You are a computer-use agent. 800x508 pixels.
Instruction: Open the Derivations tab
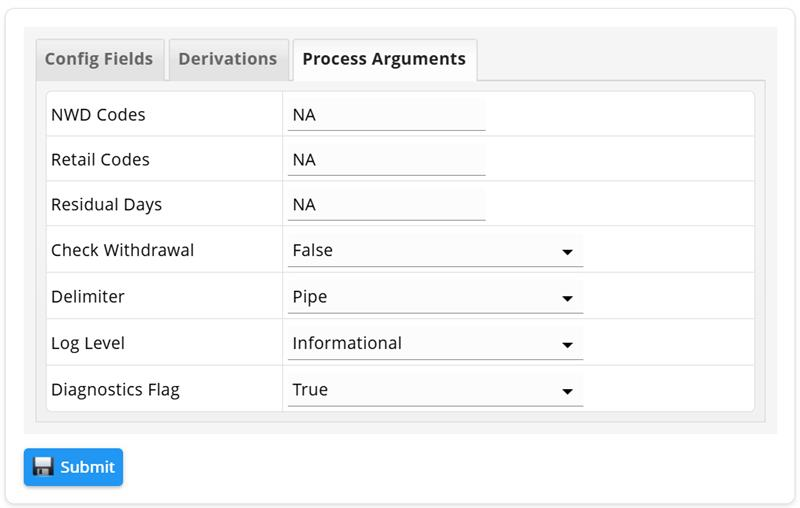pyautogui.click(x=228, y=59)
